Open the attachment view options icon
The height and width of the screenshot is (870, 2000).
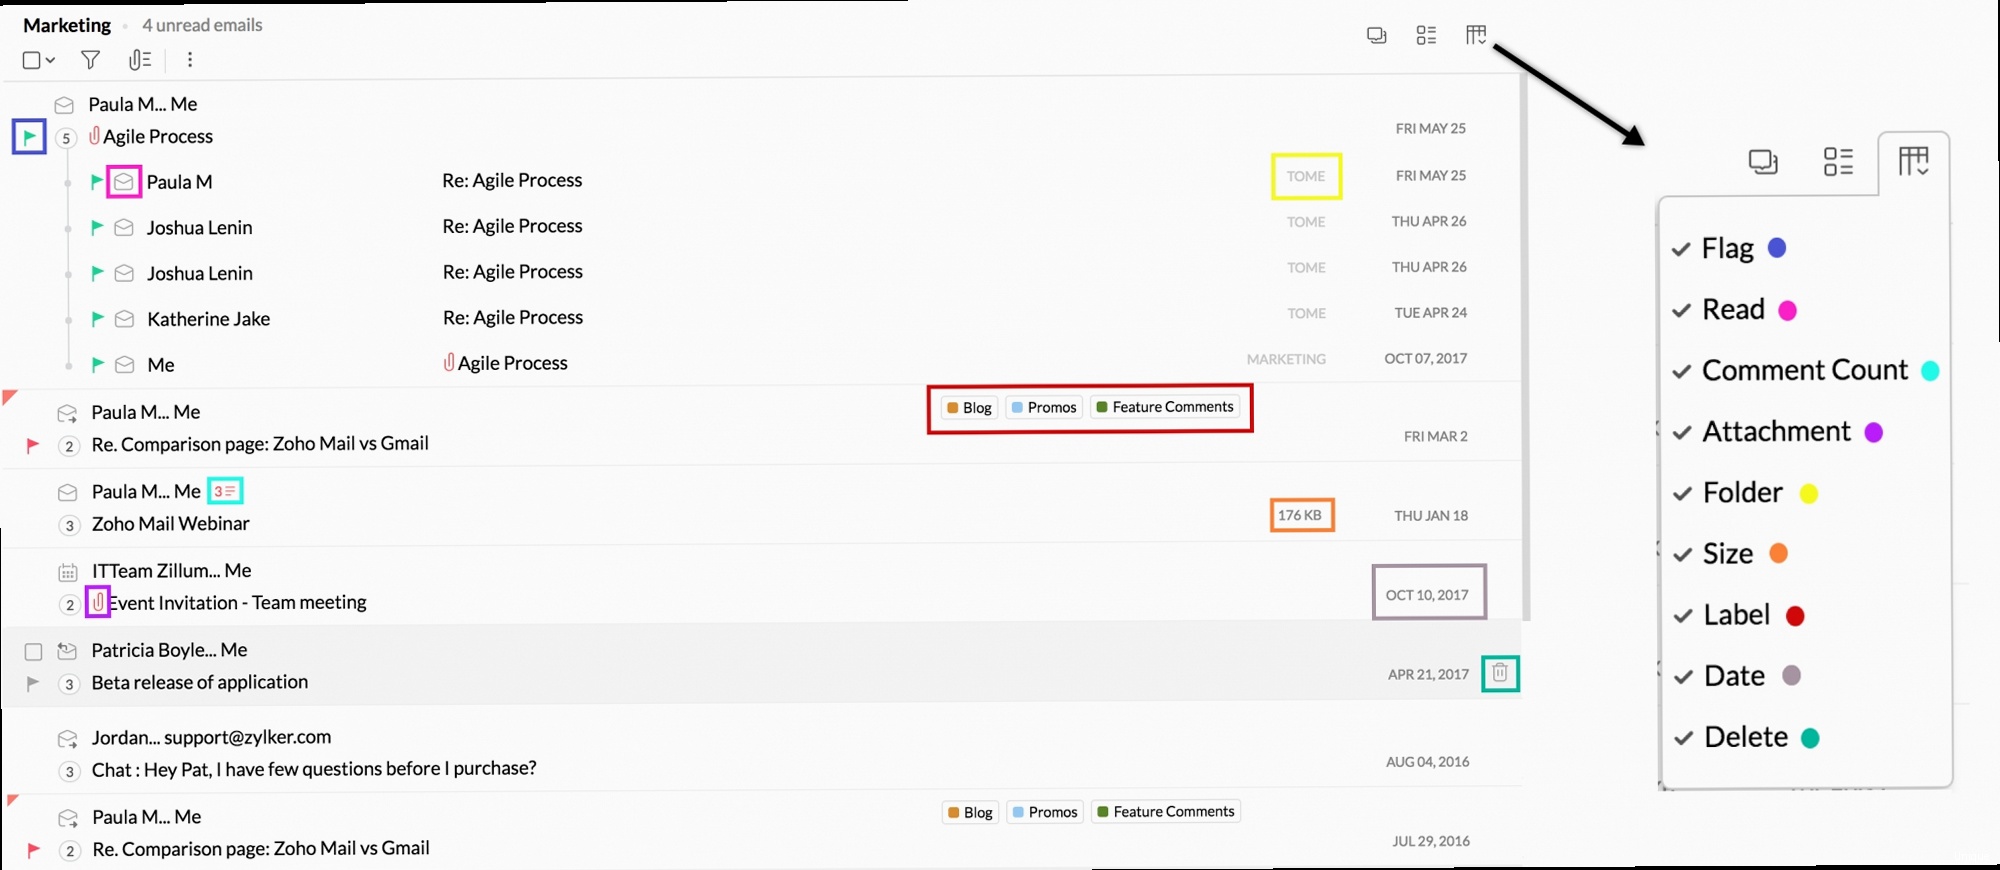click(x=140, y=60)
